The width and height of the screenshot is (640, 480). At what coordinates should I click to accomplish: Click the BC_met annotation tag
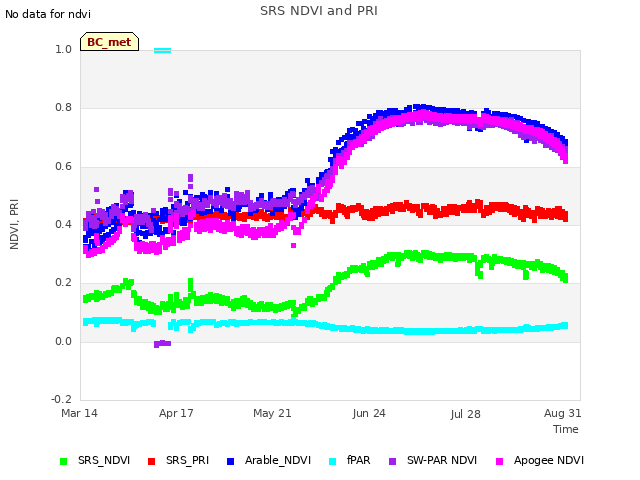coord(109,42)
